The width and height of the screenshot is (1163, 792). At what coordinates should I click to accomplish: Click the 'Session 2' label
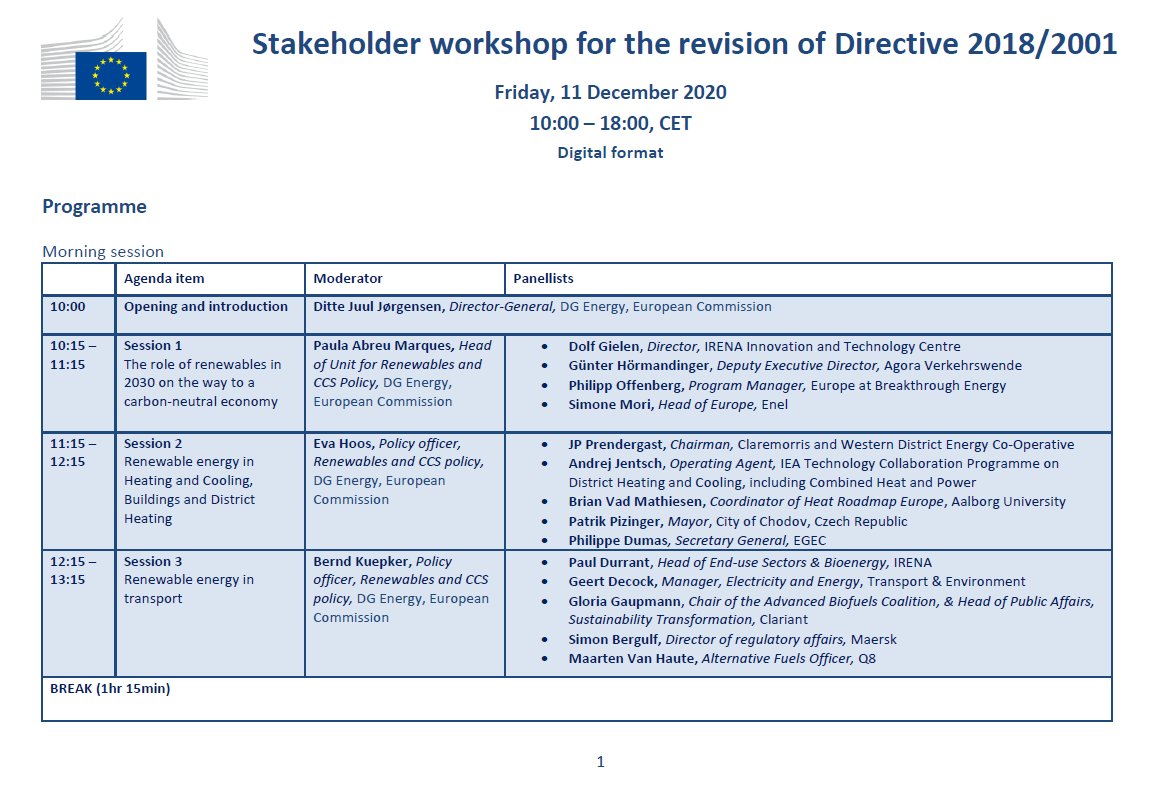pos(153,443)
